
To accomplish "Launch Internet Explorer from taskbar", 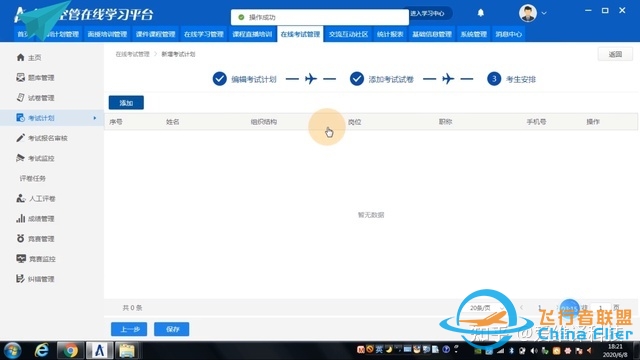I will [41, 351].
